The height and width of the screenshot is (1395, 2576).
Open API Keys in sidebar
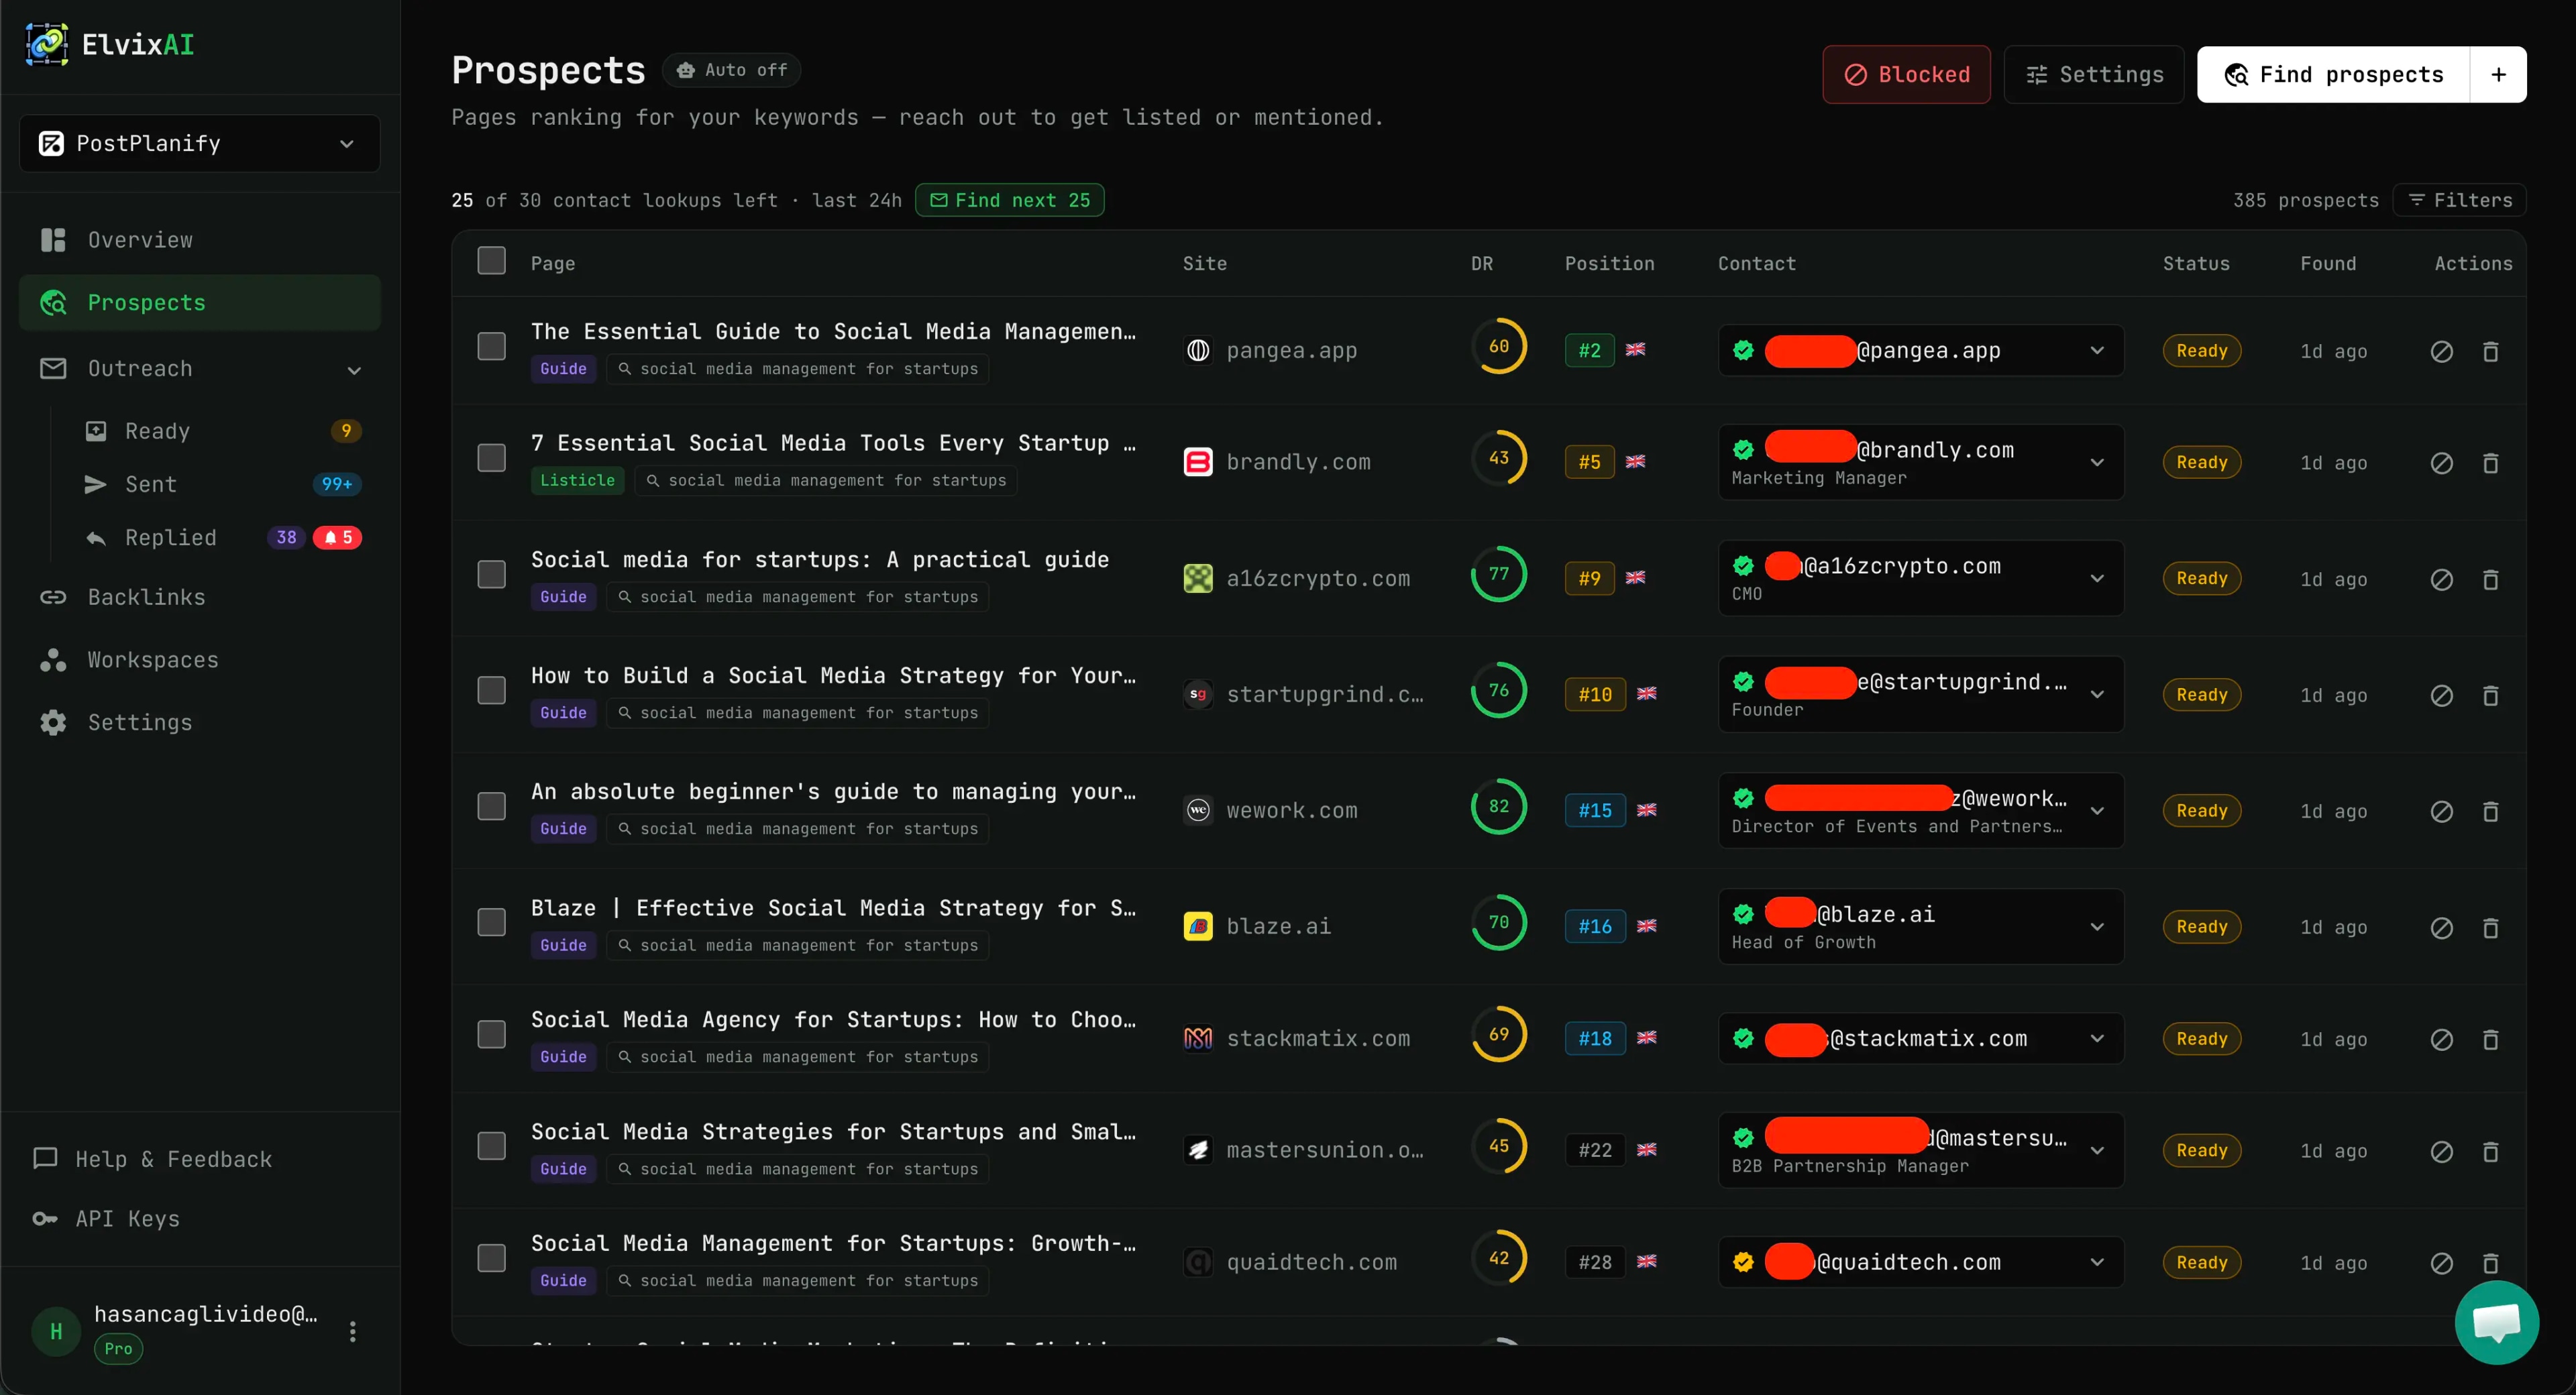pyautogui.click(x=107, y=1219)
